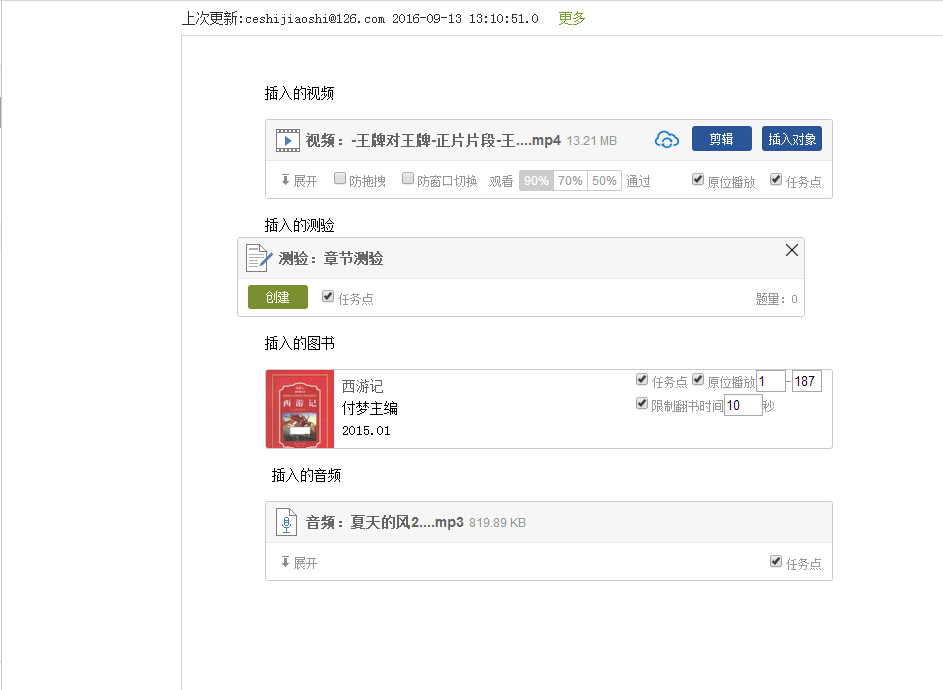The width and height of the screenshot is (943, 690).
Task: Toggle book 任务点 checkbox
Action: (642, 379)
